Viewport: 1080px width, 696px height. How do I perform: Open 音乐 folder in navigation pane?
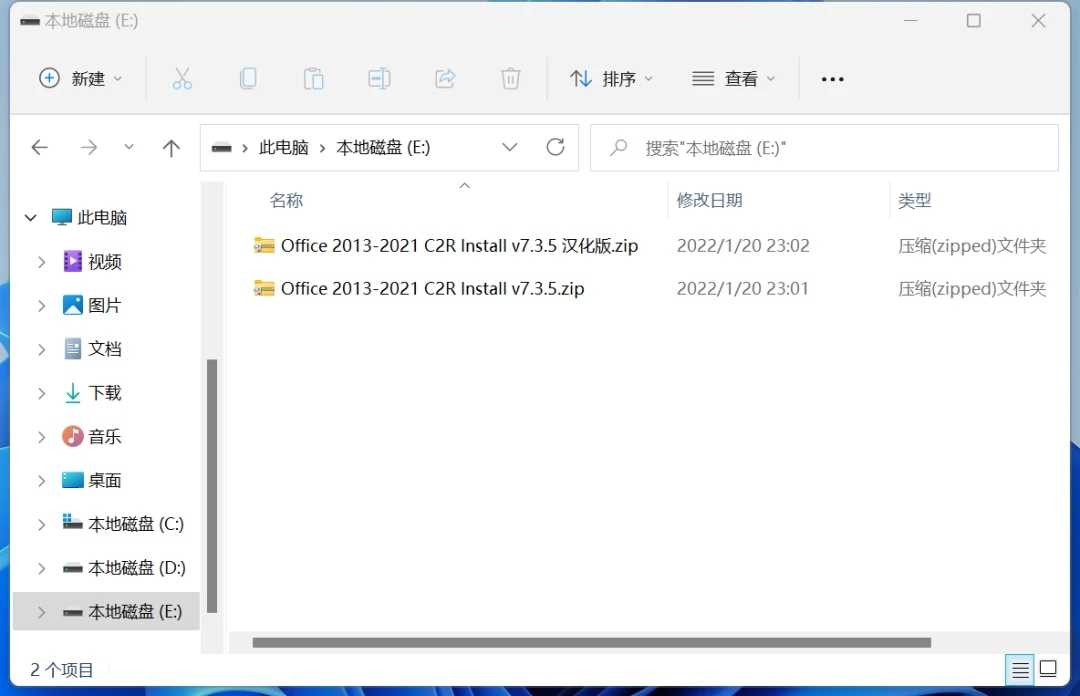click(105, 437)
